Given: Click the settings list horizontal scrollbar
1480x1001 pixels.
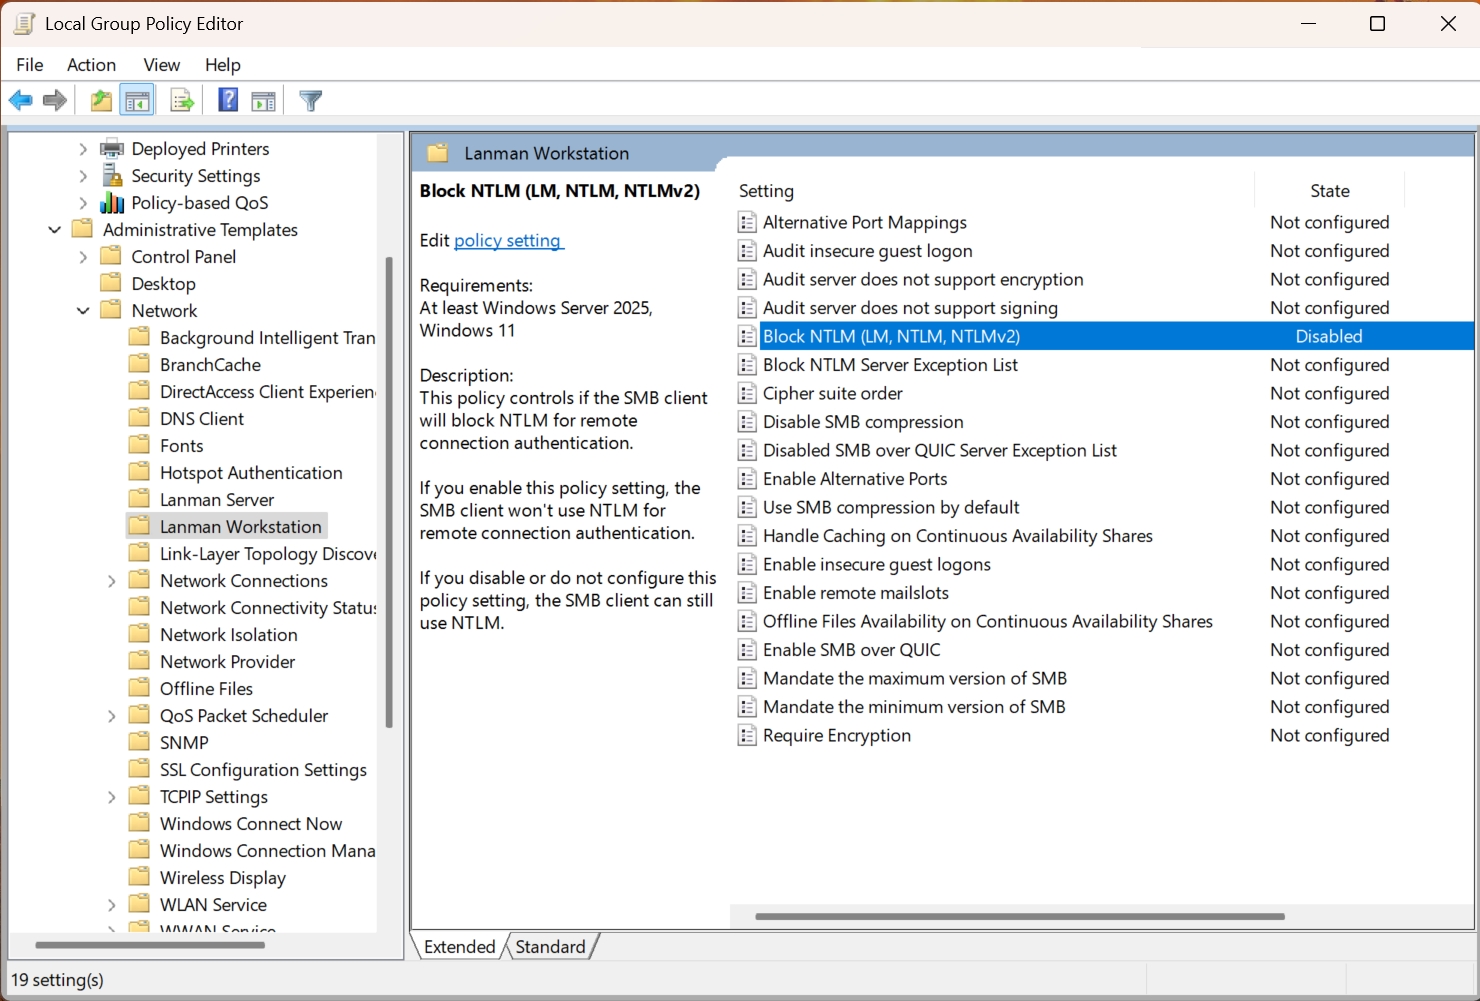Looking at the screenshot, I should click(x=1018, y=916).
